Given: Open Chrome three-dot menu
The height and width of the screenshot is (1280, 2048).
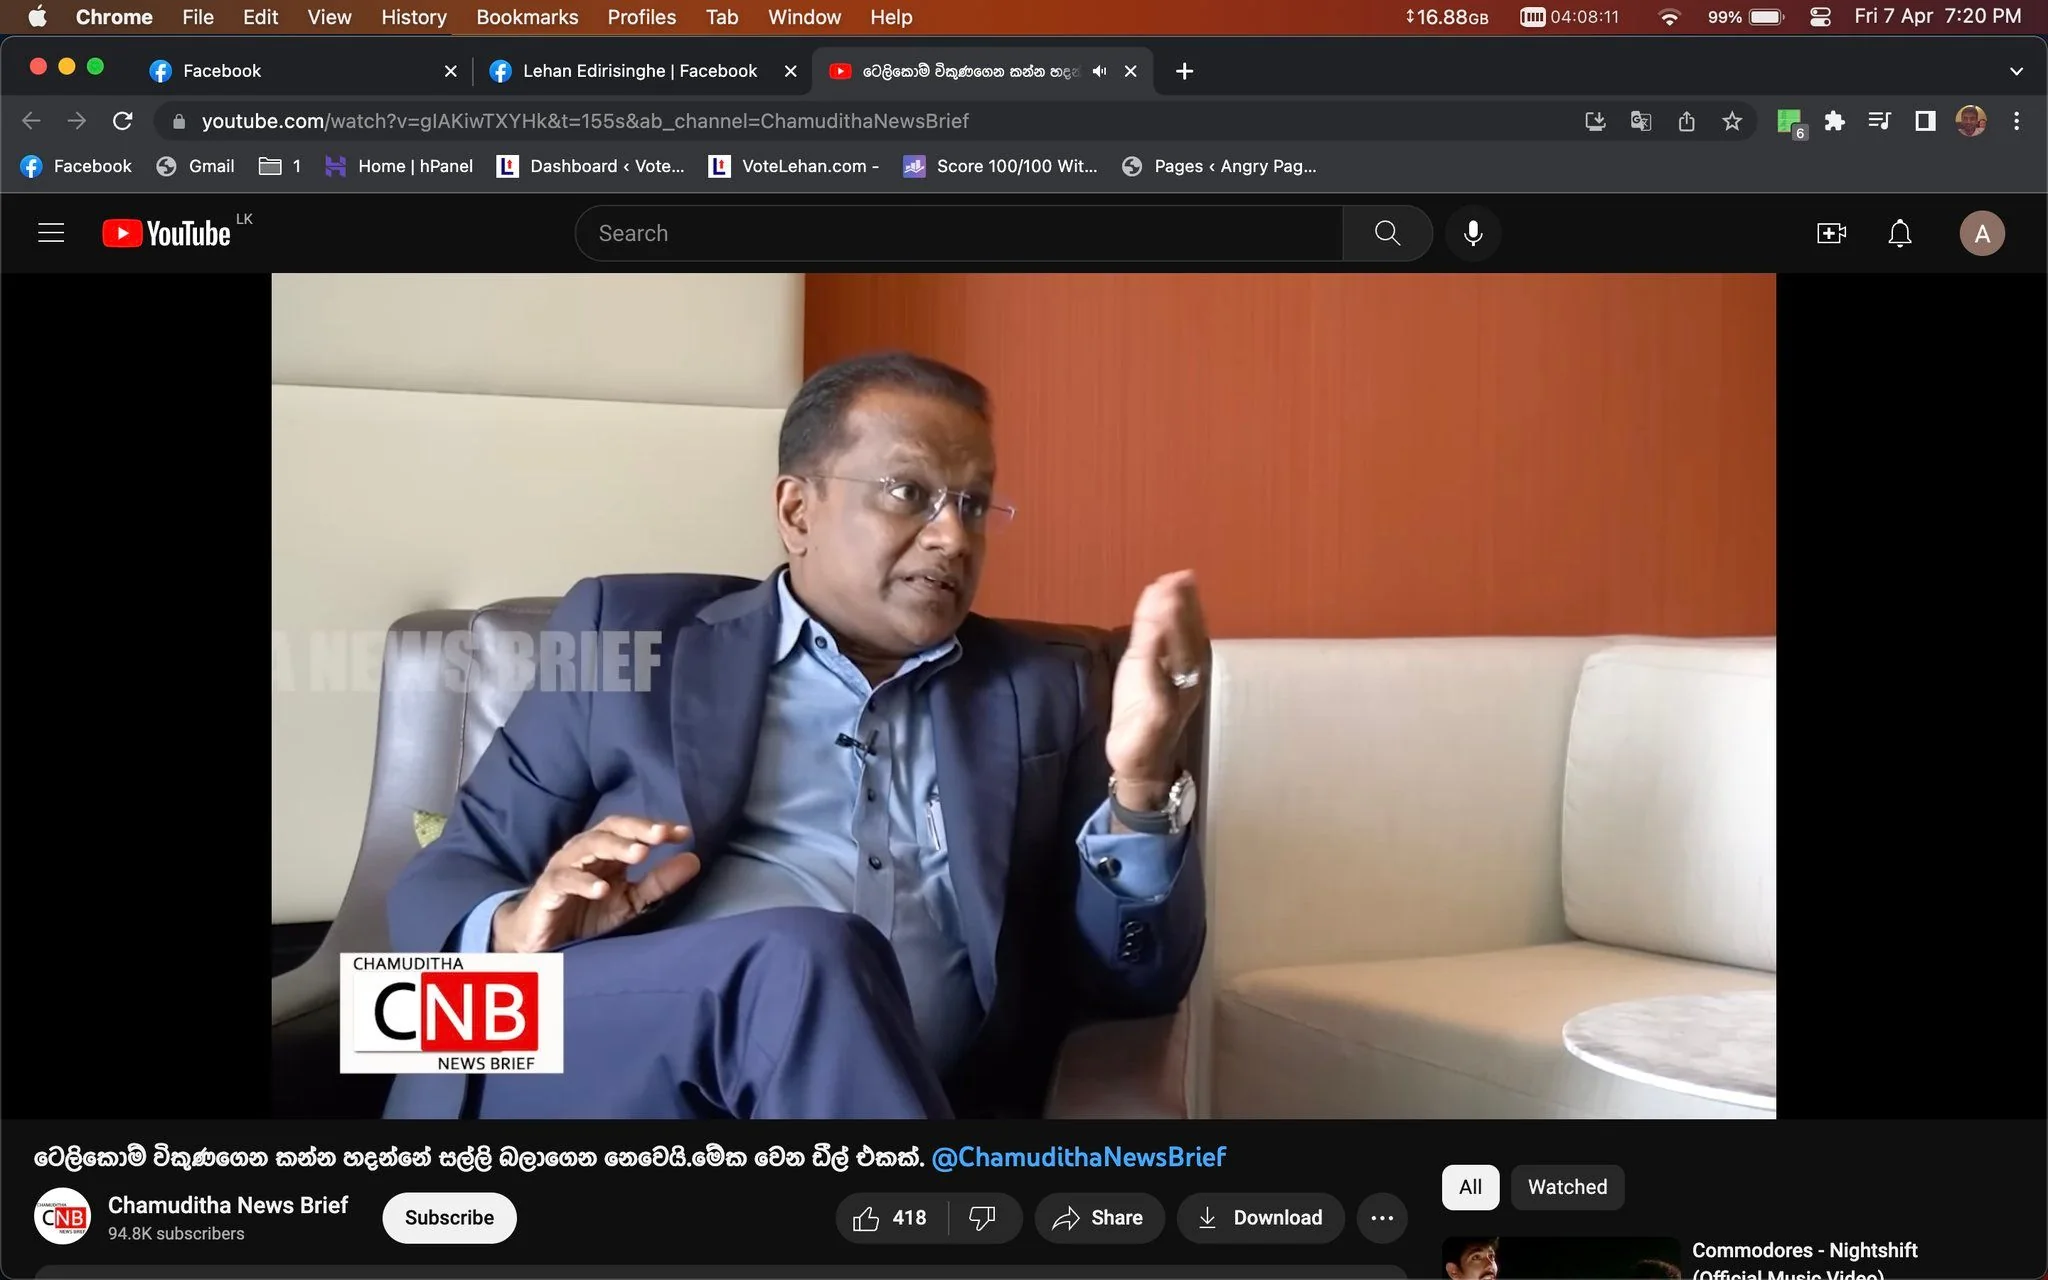Looking at the screenshot, I should [2016, 121].
